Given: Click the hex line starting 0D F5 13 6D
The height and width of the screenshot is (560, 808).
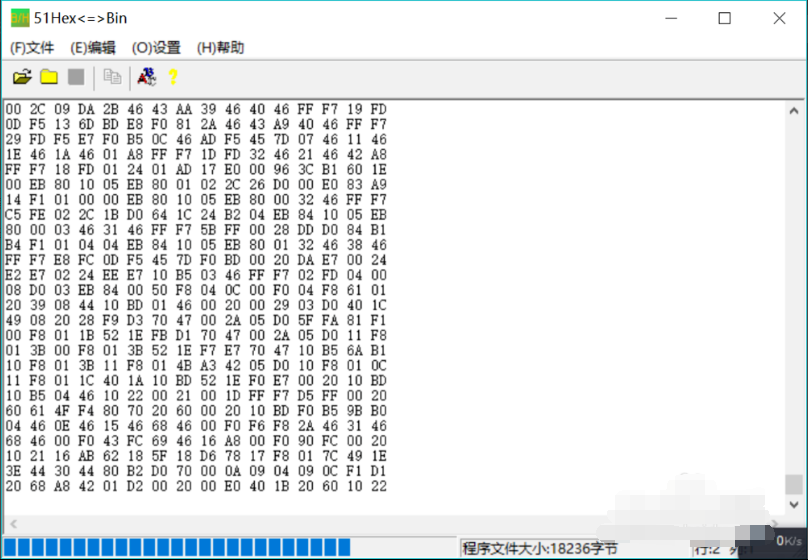Looking at the screenshot, I should 196,124.
